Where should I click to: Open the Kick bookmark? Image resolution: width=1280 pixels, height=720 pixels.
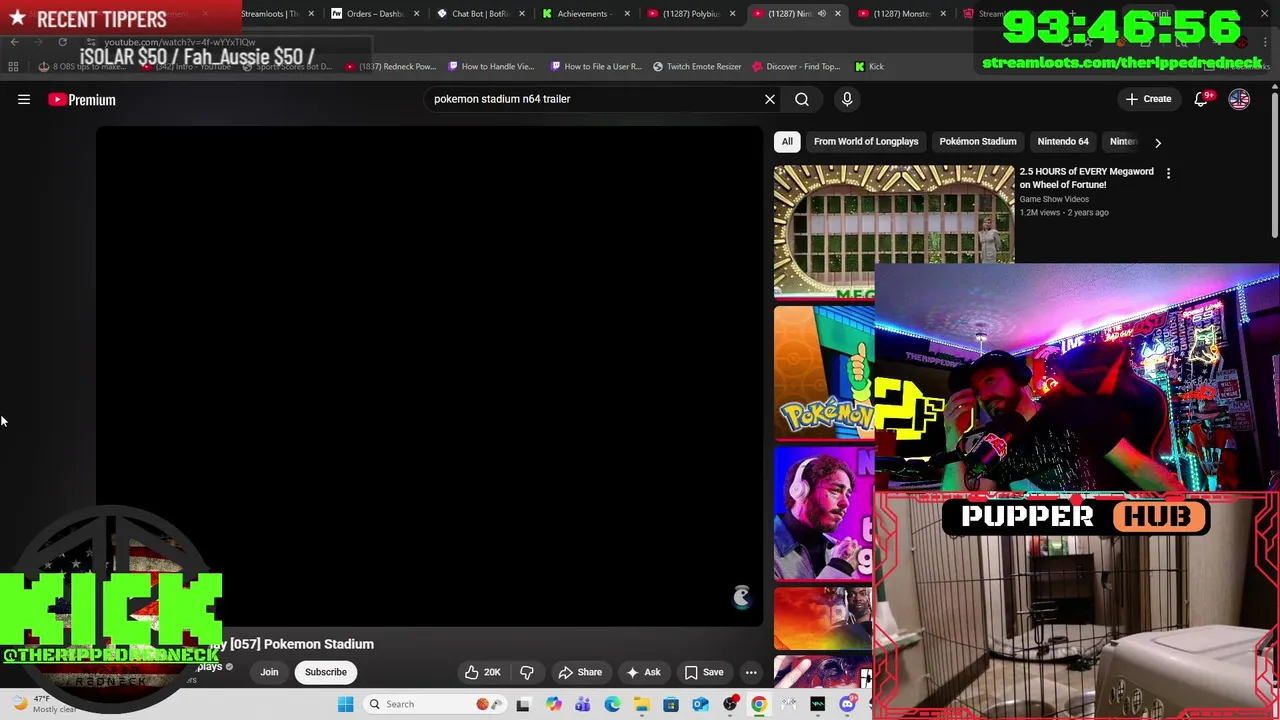tap(869, 66)
